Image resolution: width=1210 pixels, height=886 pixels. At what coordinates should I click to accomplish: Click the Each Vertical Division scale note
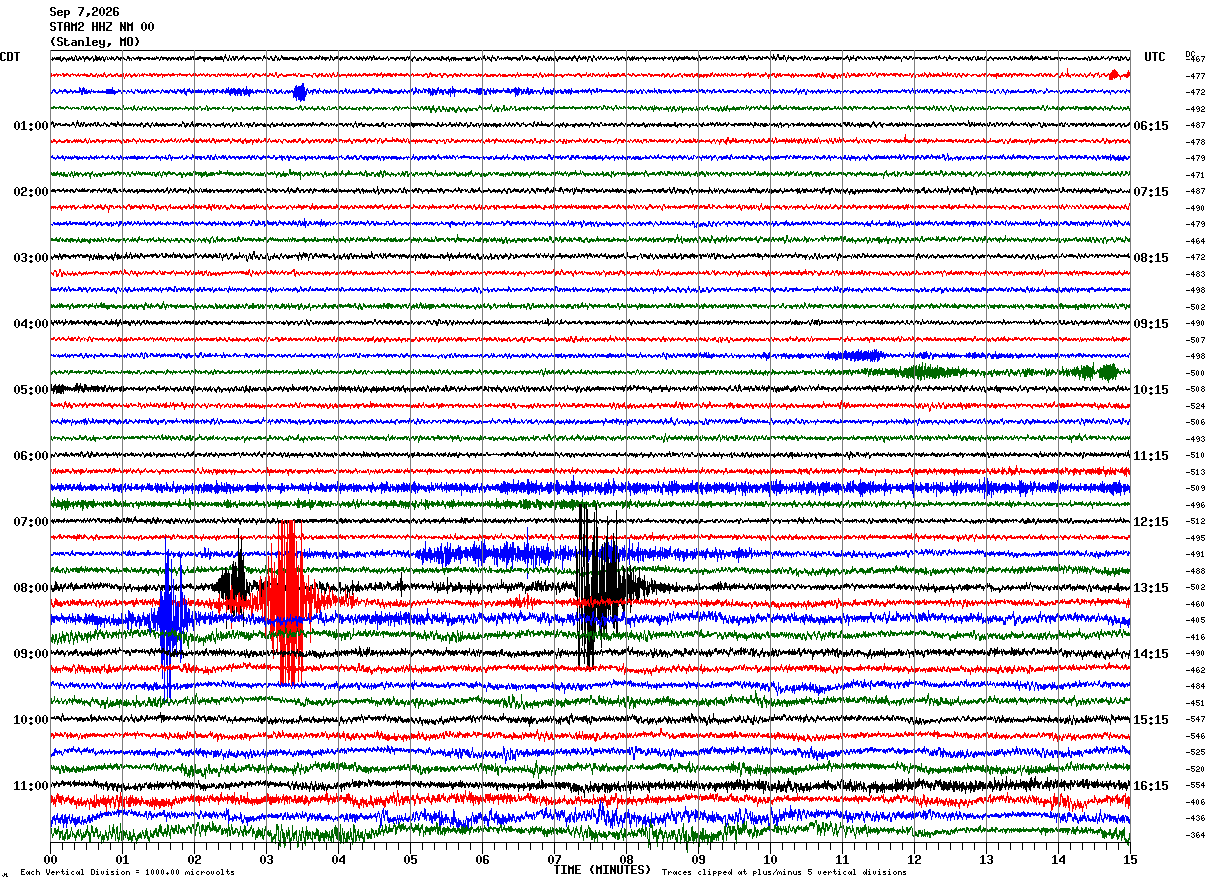[127, 872]
